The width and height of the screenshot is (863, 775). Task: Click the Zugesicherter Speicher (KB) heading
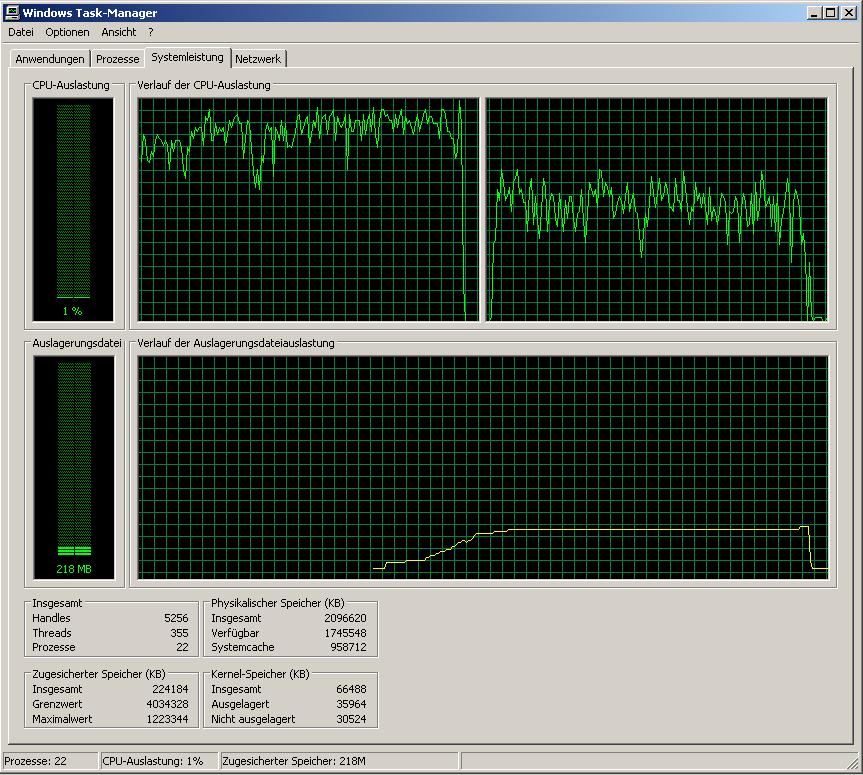99,674
